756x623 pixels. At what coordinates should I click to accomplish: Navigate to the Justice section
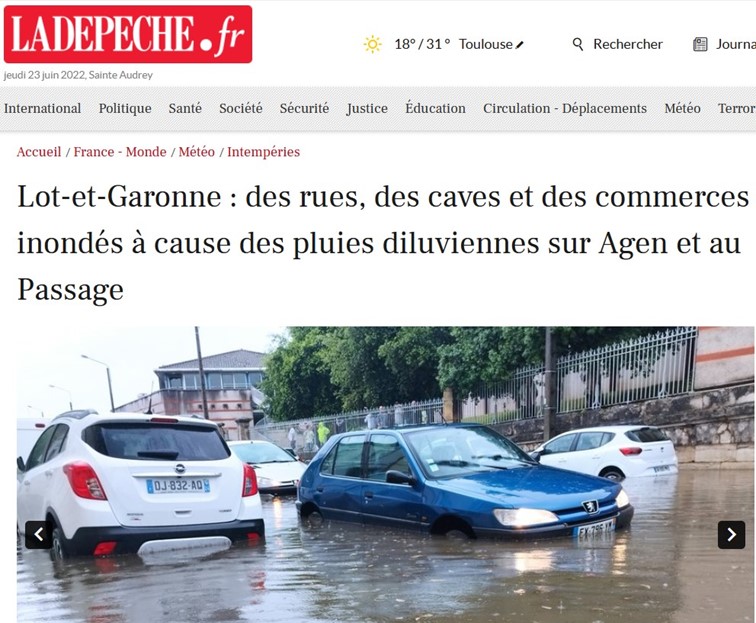(x=367, y=108)
